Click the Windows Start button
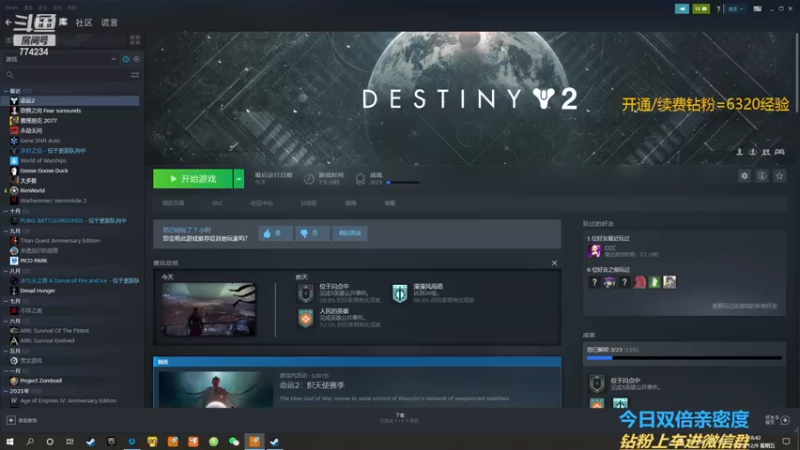The height and width of the screenshot is (450, 800). click(x=10, y=441)
